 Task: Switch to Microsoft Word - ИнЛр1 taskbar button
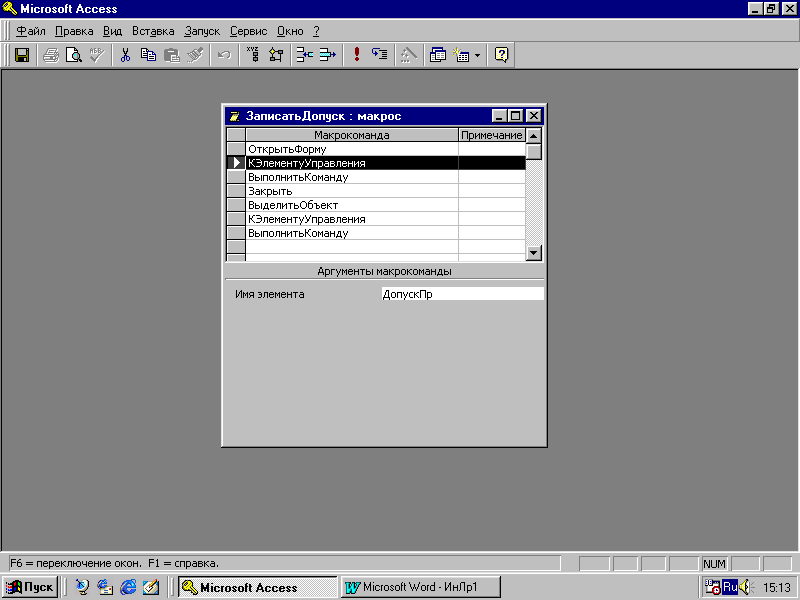(420, 587)
